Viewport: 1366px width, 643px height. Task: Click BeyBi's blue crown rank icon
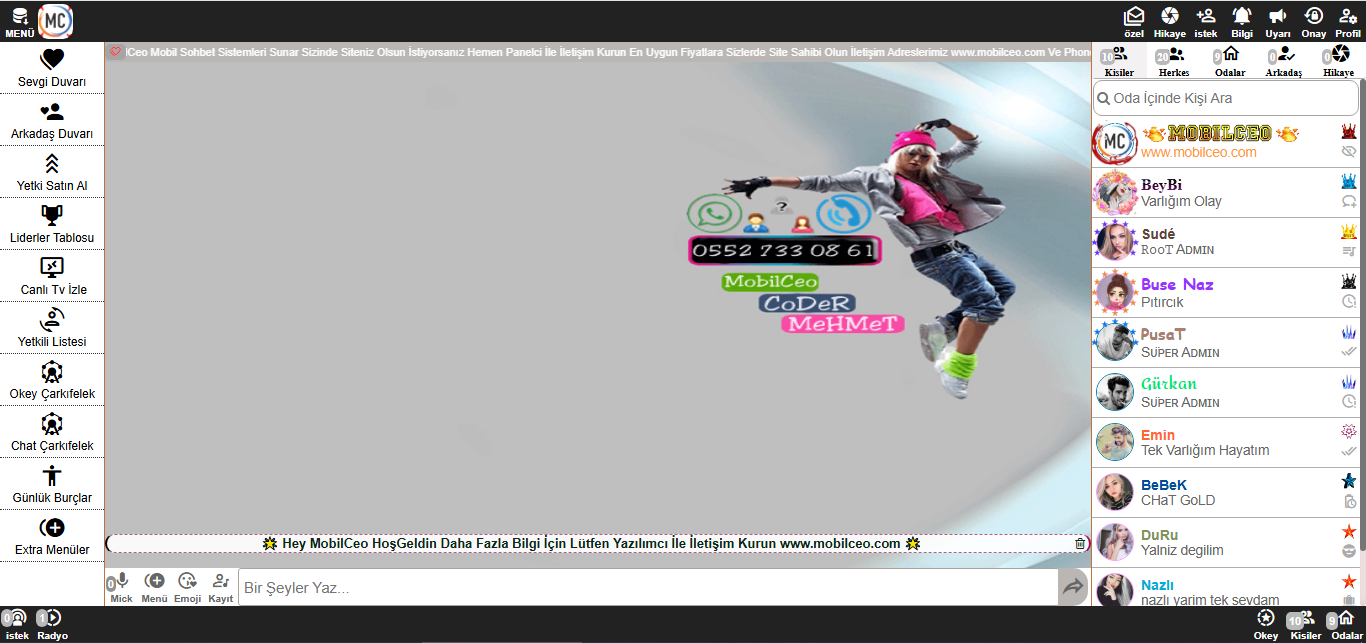tap(1348, 182)
